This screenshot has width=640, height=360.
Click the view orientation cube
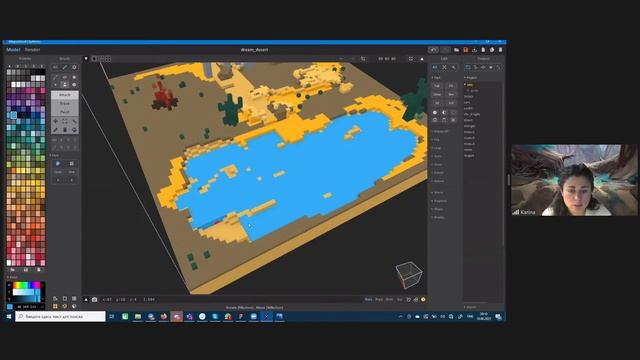point(409,275)
